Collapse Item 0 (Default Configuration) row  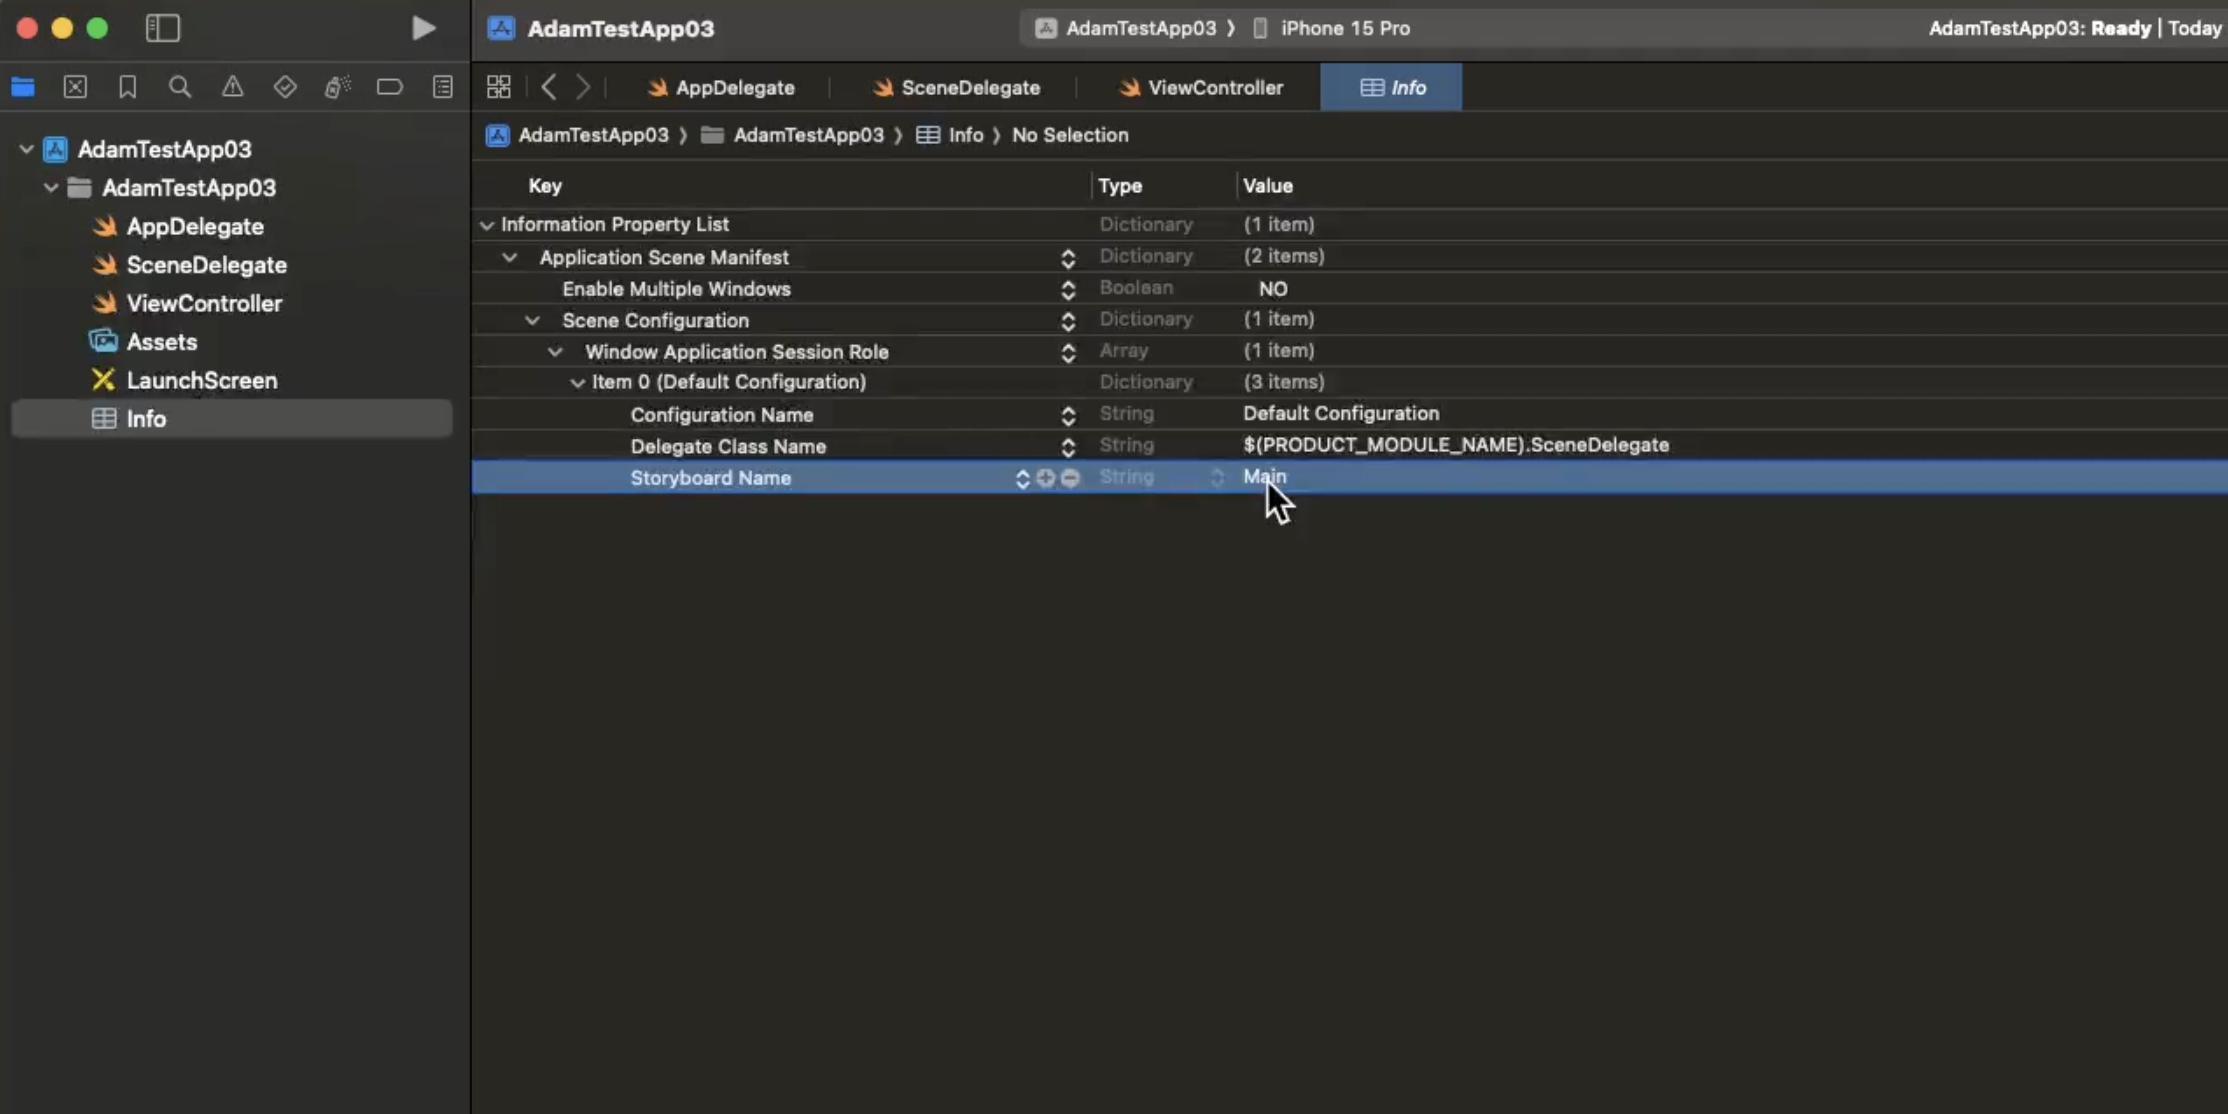click(x=577, y=383)
